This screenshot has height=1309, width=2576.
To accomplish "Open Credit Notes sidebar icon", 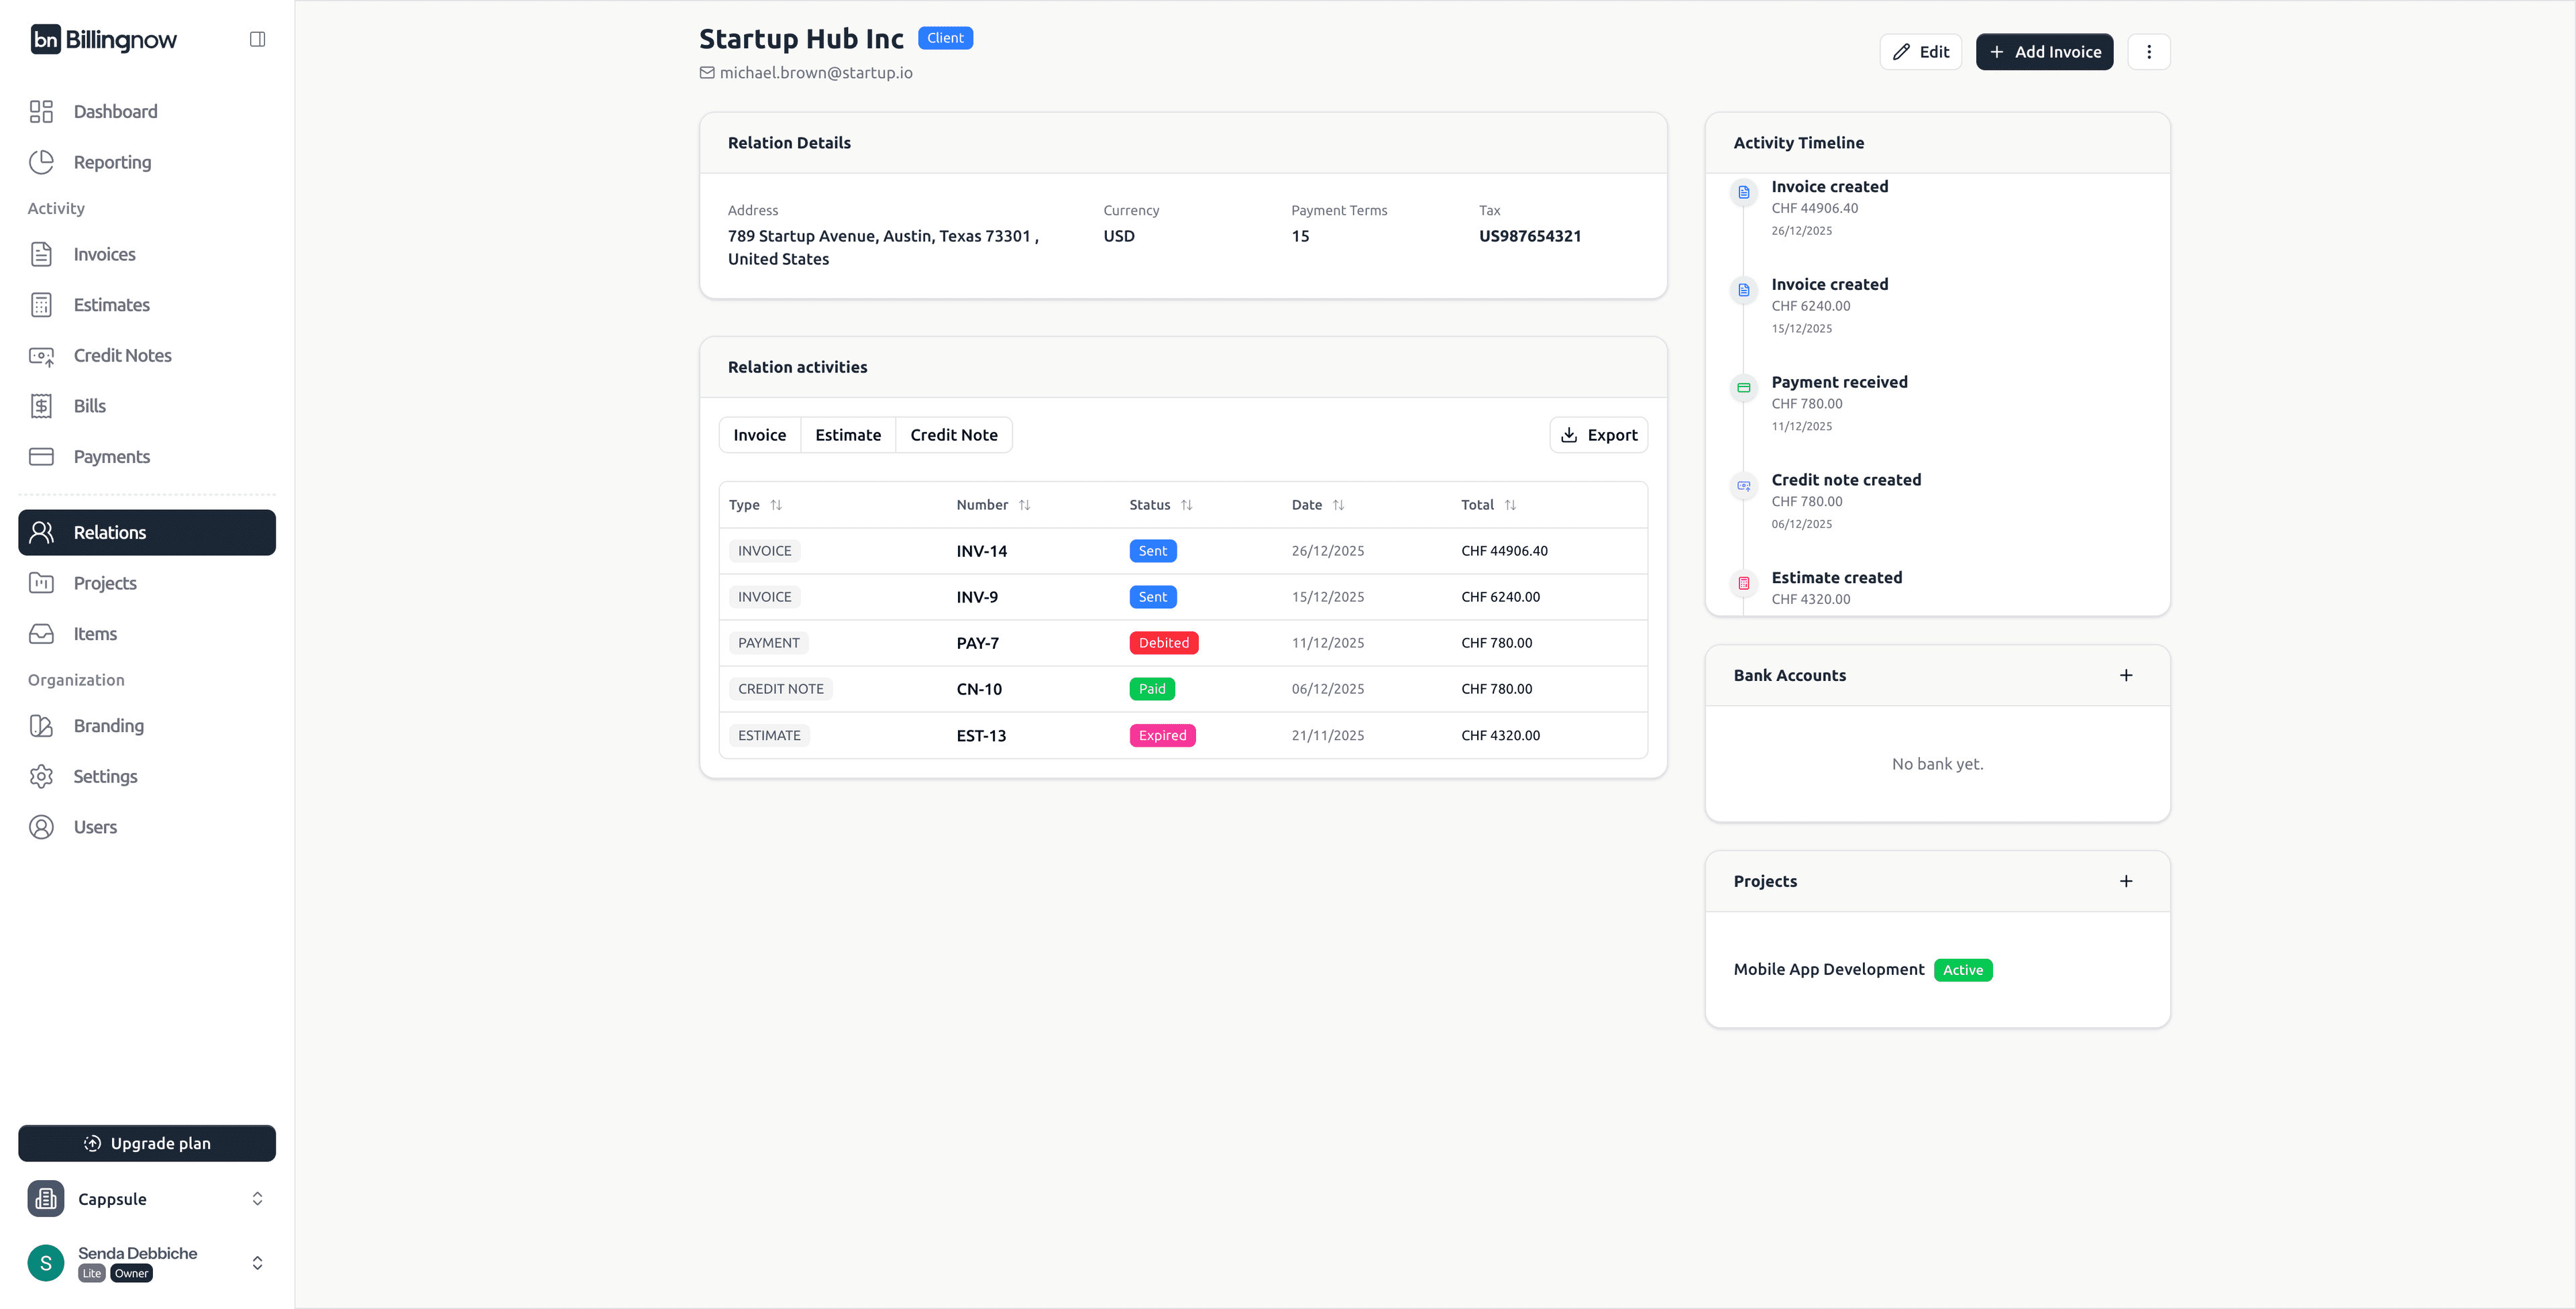I will (41, 356).
